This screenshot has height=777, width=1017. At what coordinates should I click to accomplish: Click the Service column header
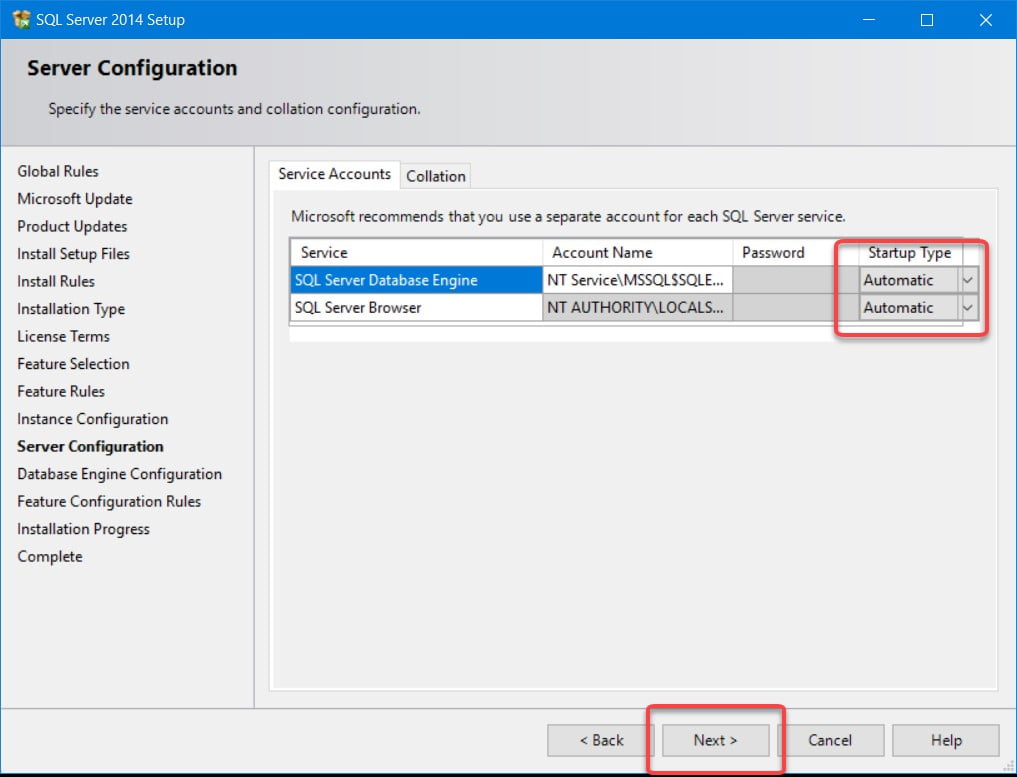(416, 252)
